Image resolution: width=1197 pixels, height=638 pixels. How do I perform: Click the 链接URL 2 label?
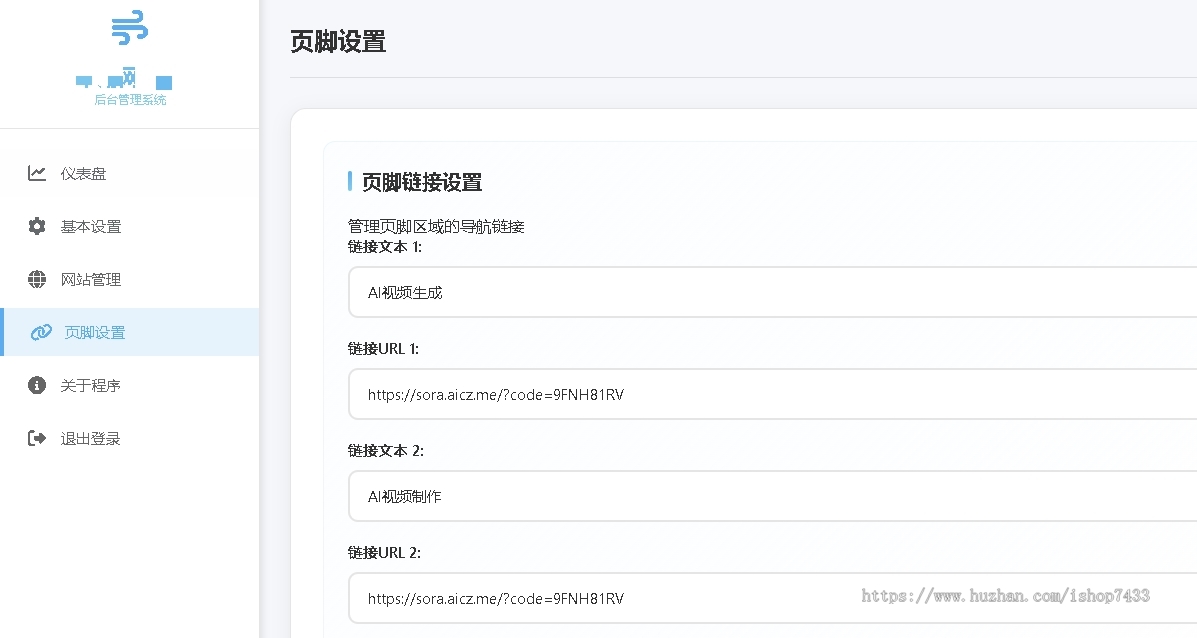(384, 553)
